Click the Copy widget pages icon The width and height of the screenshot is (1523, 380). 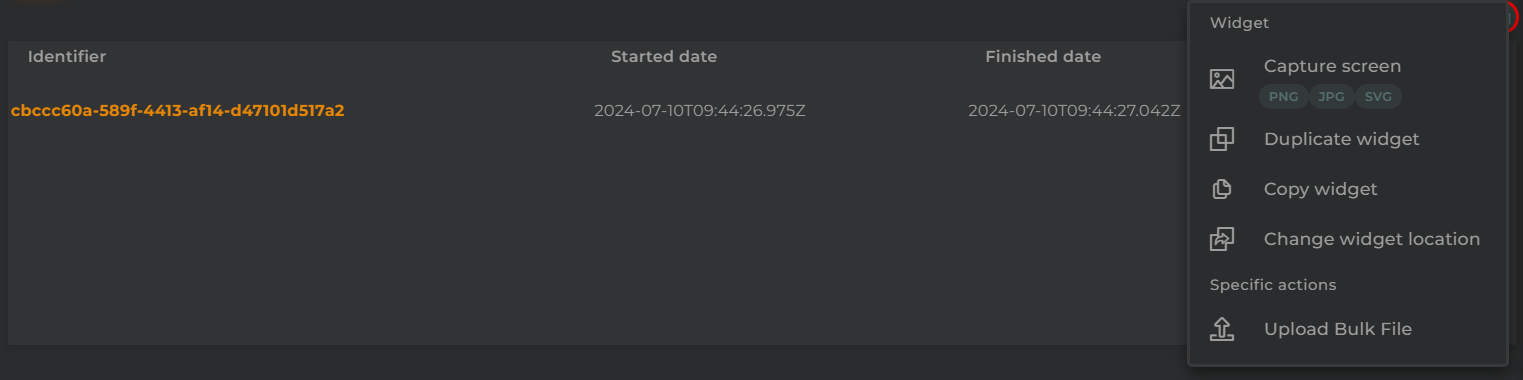pyautogui.click(x=1221, y=189)
